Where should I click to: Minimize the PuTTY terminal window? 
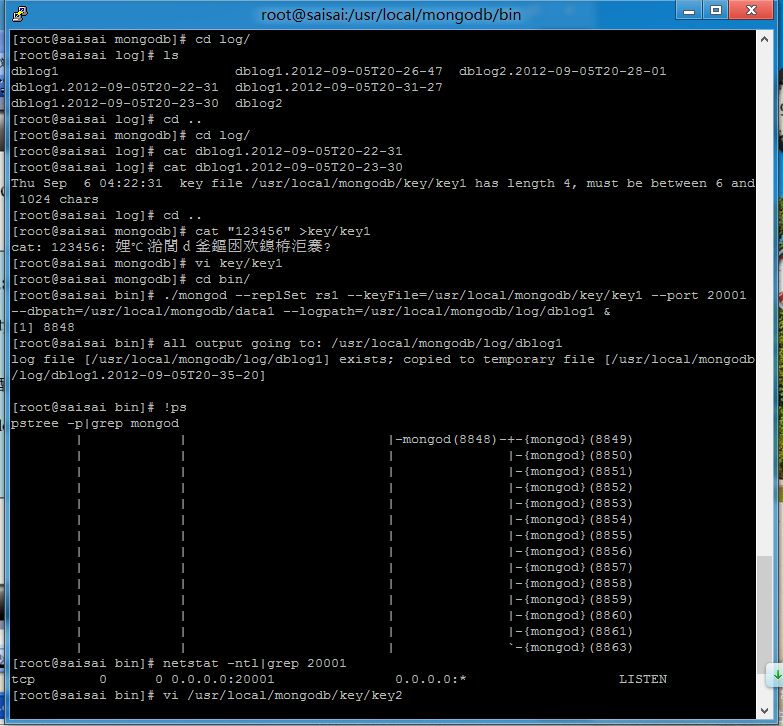[689, 10]
